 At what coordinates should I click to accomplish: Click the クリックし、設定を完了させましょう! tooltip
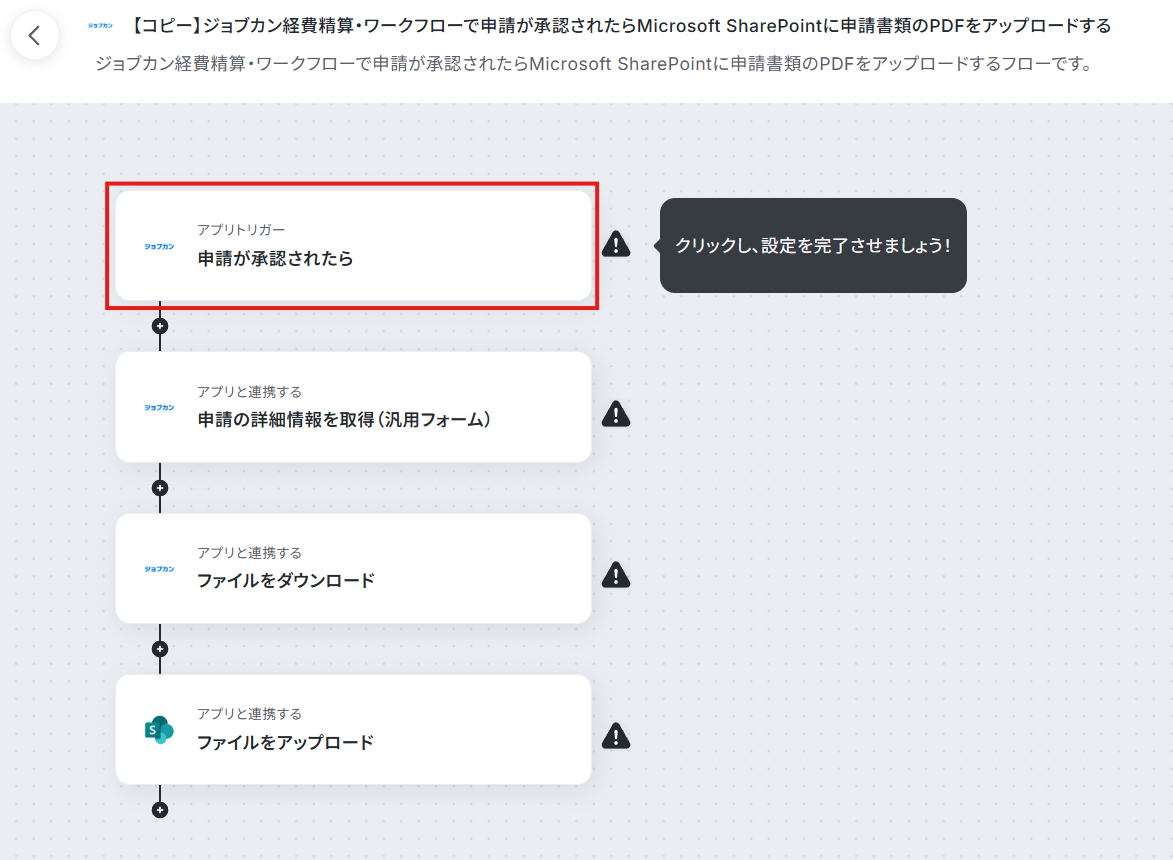813,245
